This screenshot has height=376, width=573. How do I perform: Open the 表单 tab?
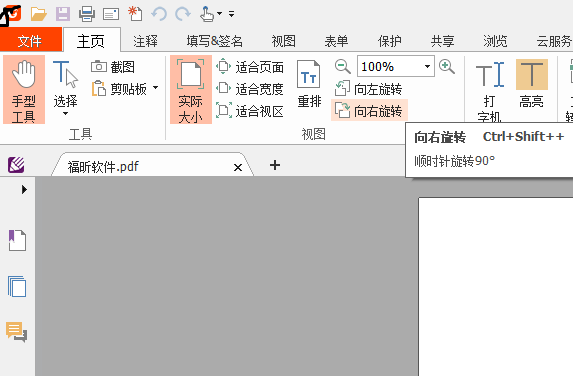click(x=336, y=41)
